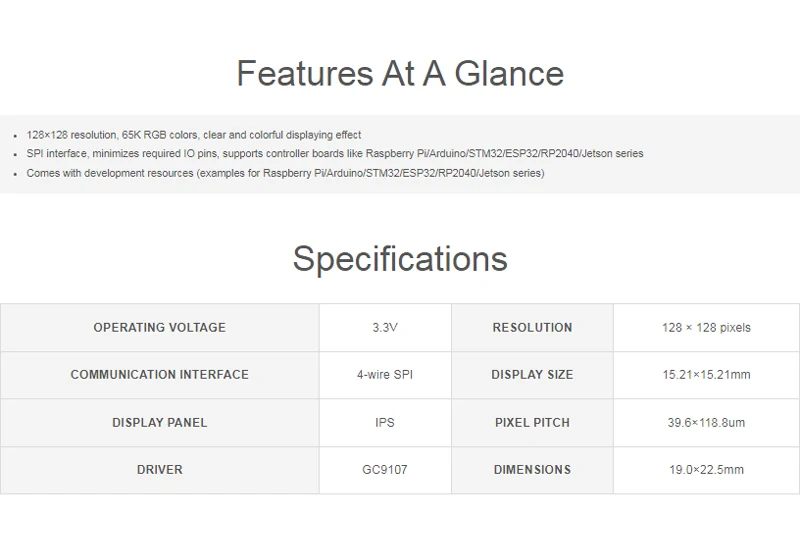Click the SPI interface feature bullet line

coord(335,154)
